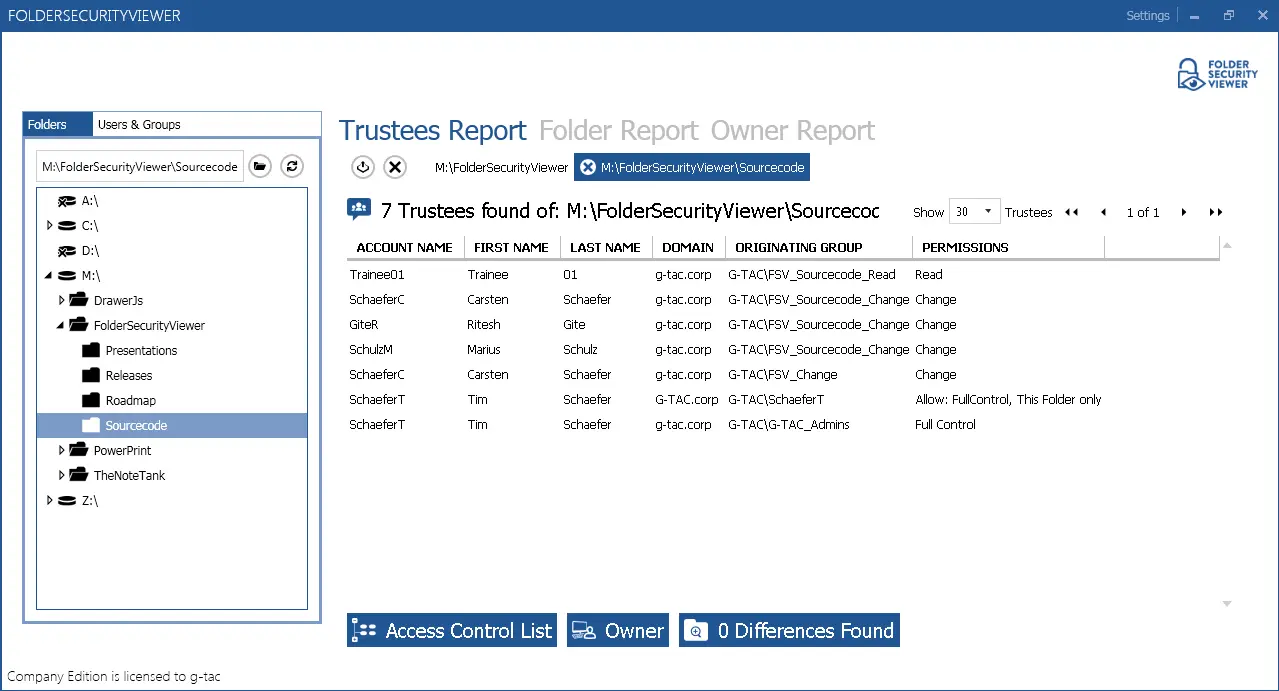The image size is (1279, 691).
Task: Click the "1 of 1" page indicator
Action: [x=1143, y=212]
